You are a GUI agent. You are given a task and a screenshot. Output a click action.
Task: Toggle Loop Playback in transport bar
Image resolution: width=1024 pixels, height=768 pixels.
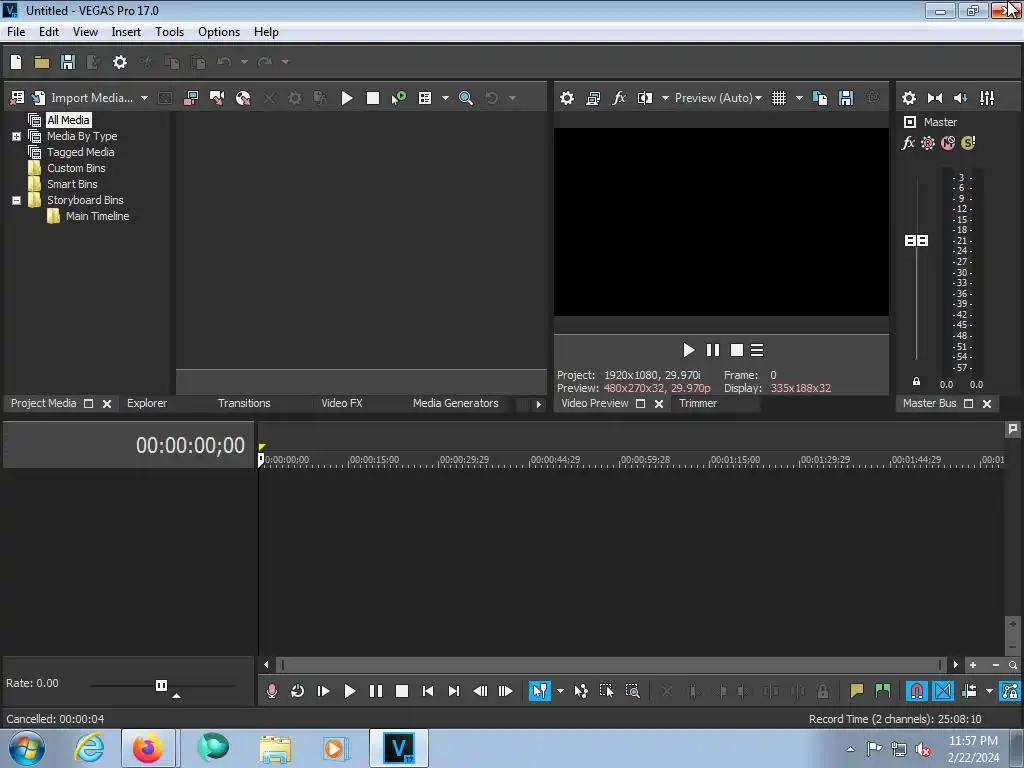tap(297, 691)
